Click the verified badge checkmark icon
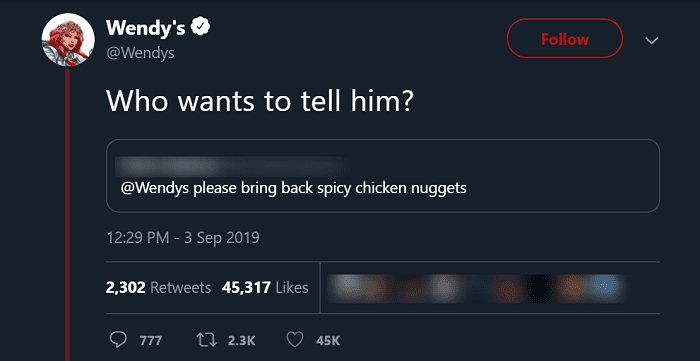700x361 pixels. (200, 27)
